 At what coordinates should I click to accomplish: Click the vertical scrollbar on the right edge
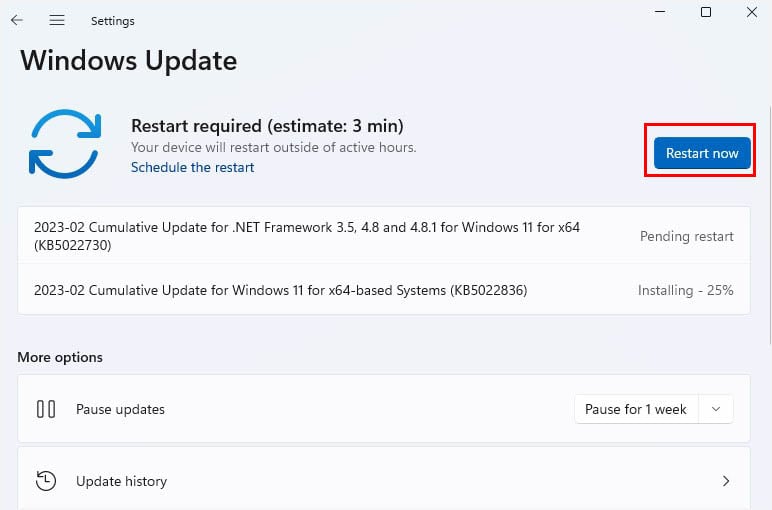[768, 200]
